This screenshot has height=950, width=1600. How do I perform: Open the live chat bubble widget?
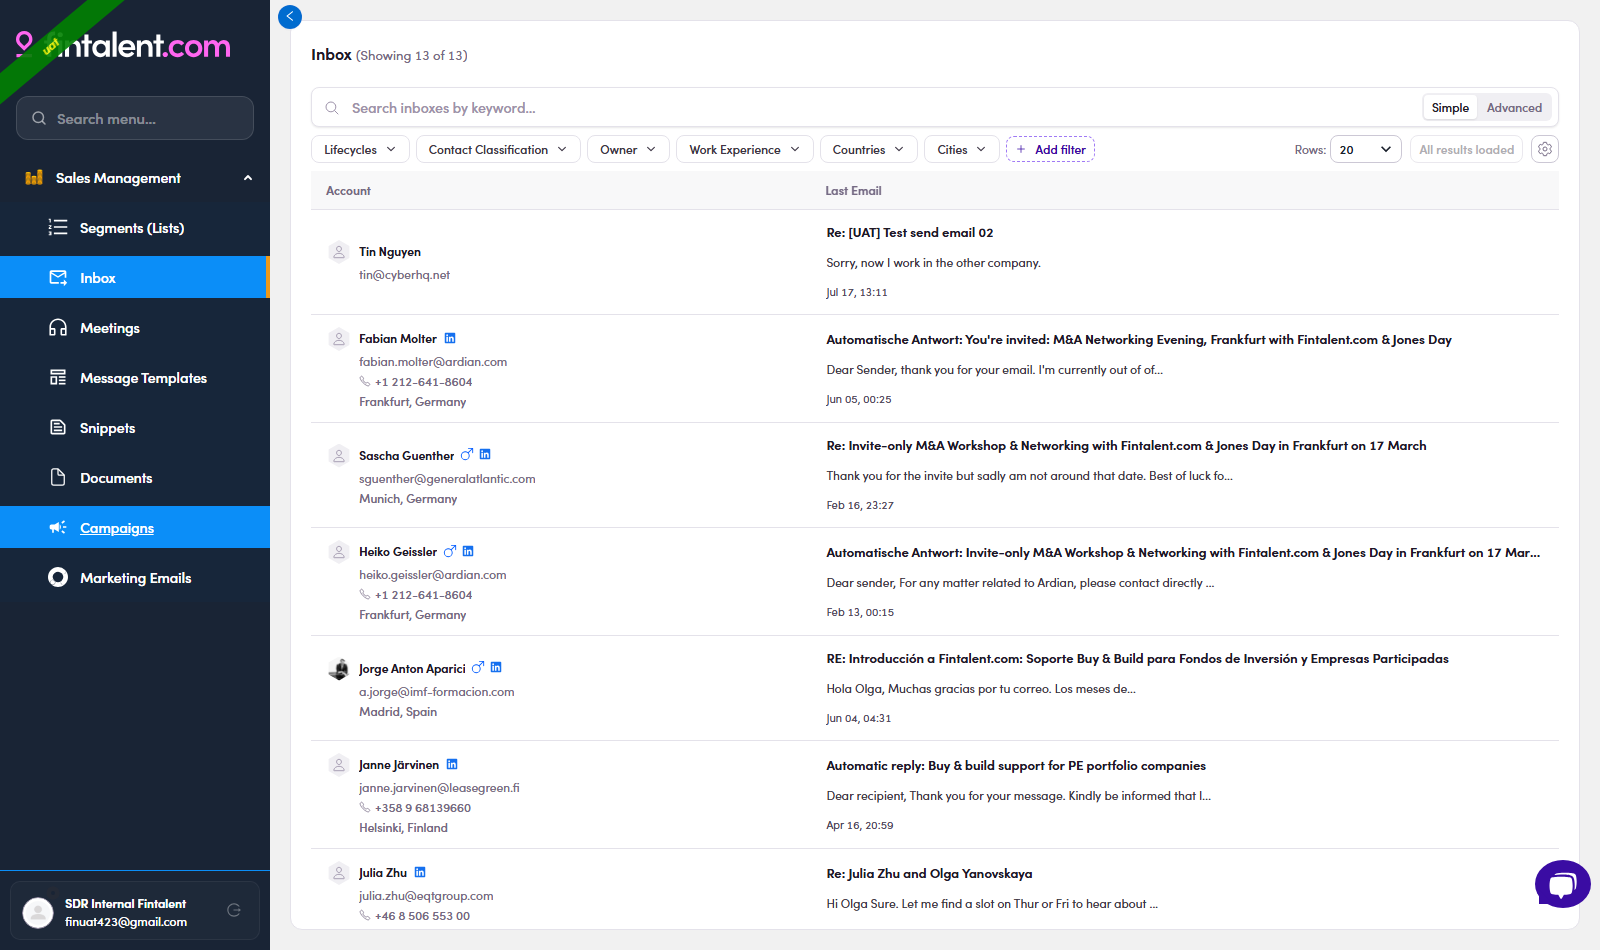coord(1562,884)
